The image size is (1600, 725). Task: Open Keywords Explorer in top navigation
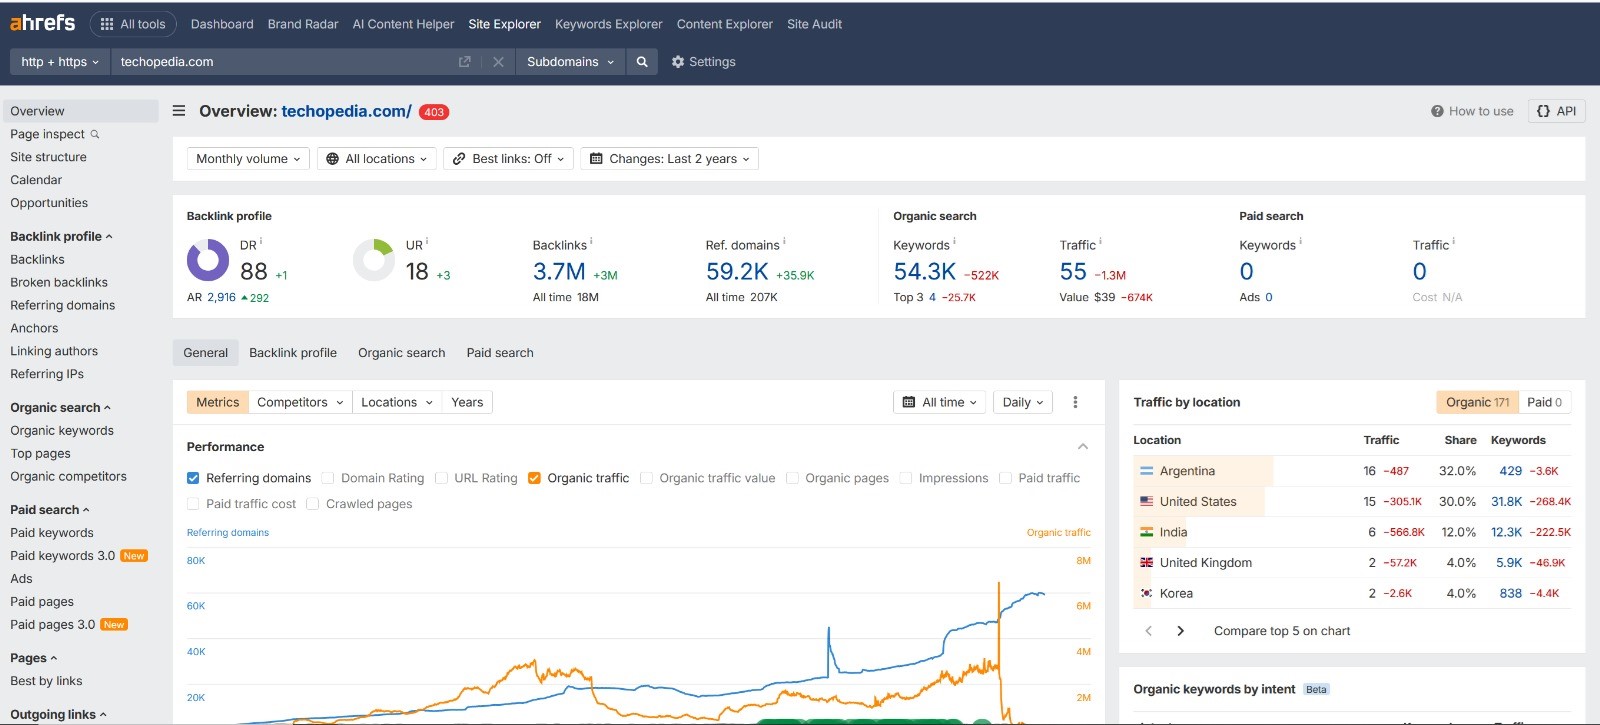(608, 24)
